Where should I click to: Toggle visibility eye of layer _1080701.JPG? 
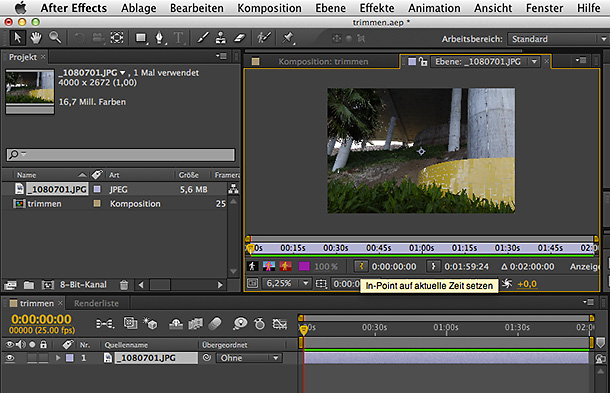tap(10, 358)
